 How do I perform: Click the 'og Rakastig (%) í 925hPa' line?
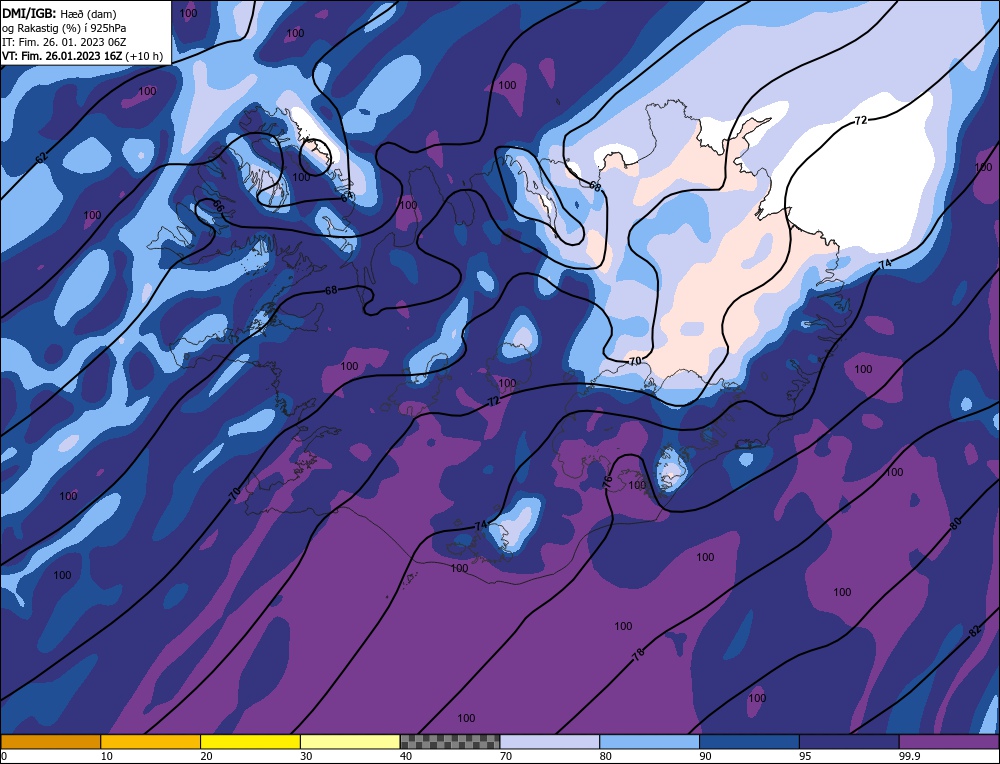[x=64, y=28]
